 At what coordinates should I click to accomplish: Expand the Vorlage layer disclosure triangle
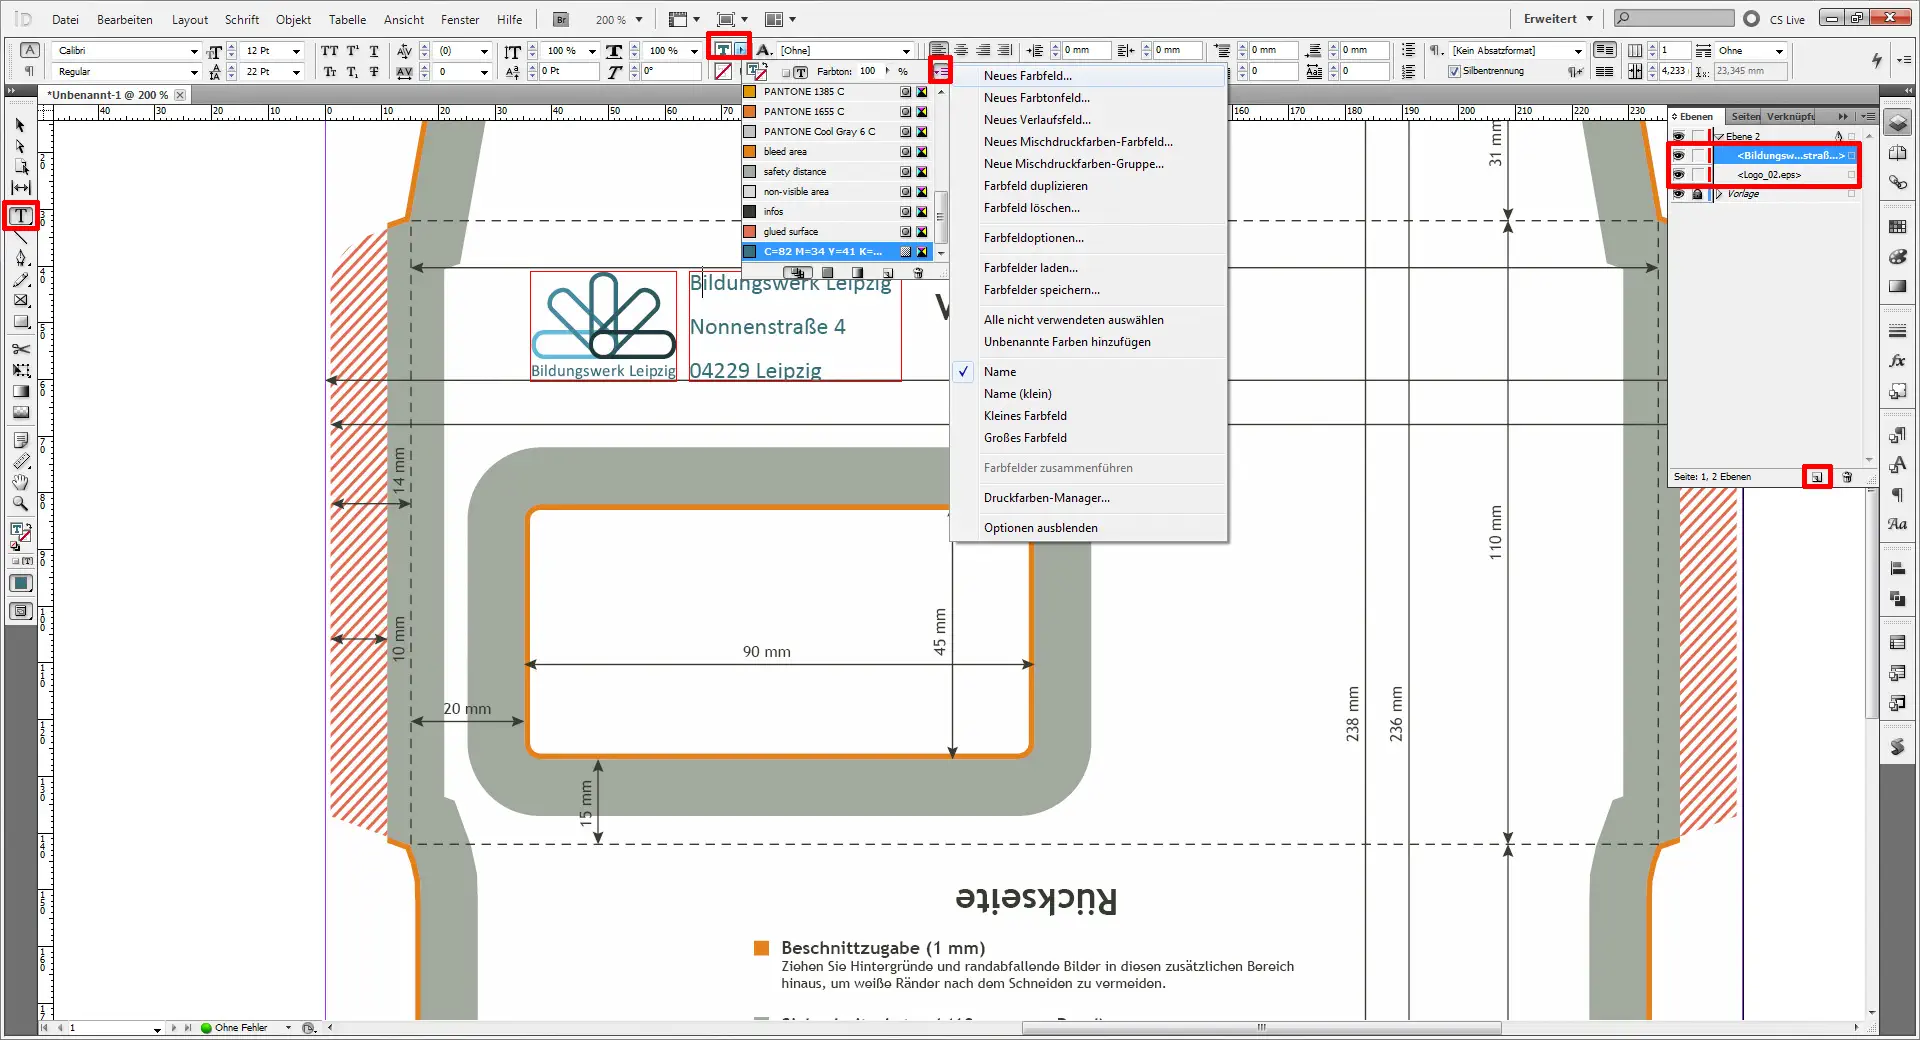pos(1719,194)
